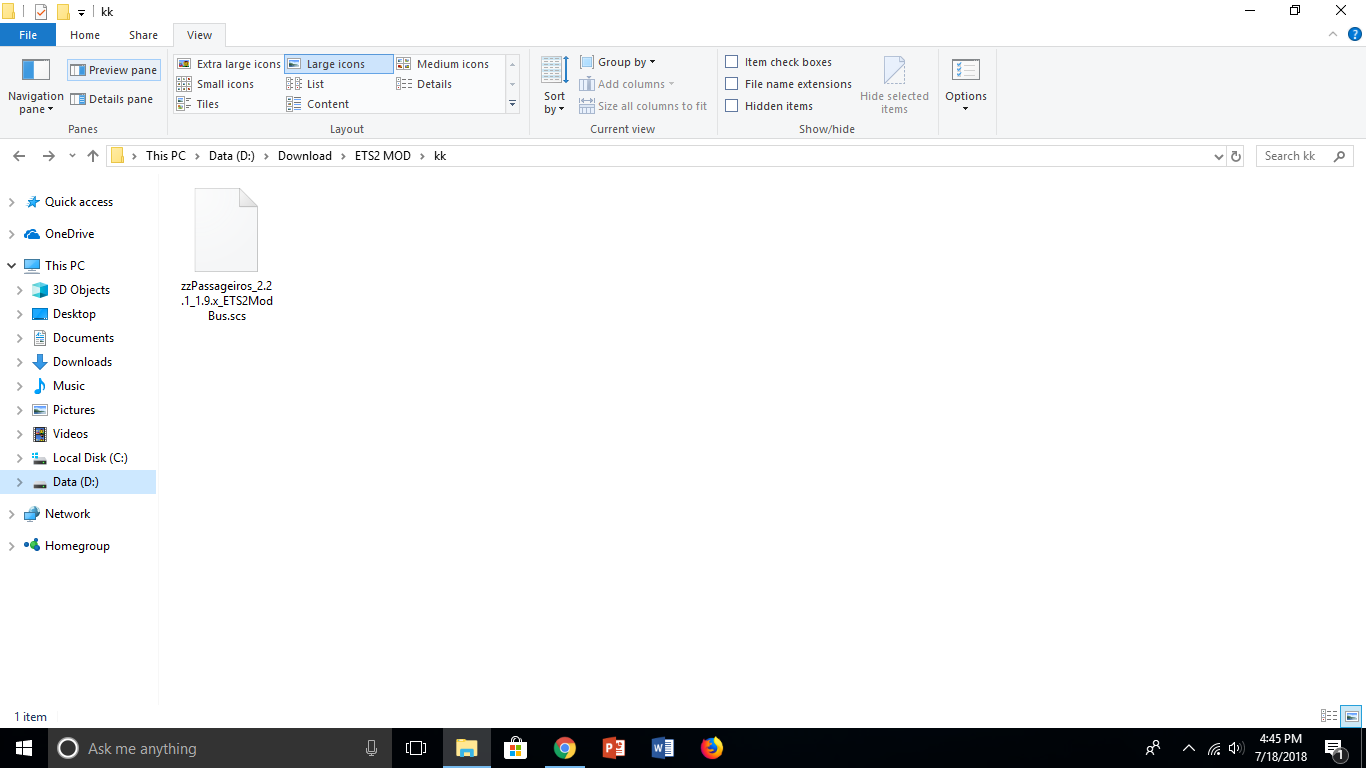
Task: Open the Share ribbon tab
Action: (143, 34)
